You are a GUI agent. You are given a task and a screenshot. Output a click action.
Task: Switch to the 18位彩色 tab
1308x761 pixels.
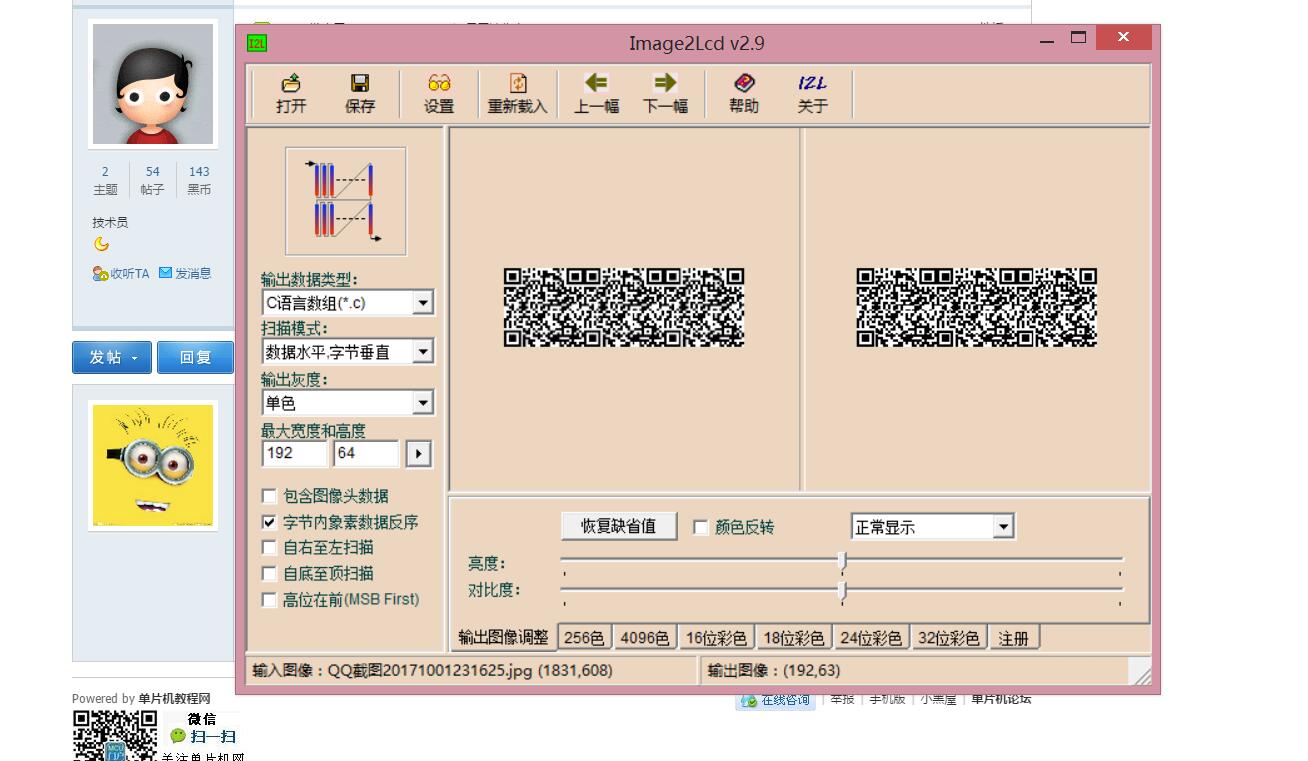point(794,638)
